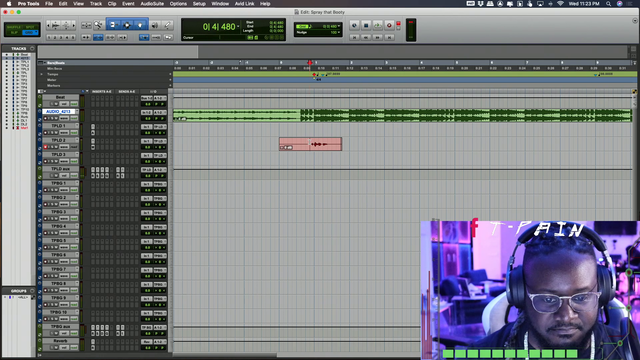Open the AudioSuite menu
Viewport: 640px width, 360px height.
click(152, 4)
